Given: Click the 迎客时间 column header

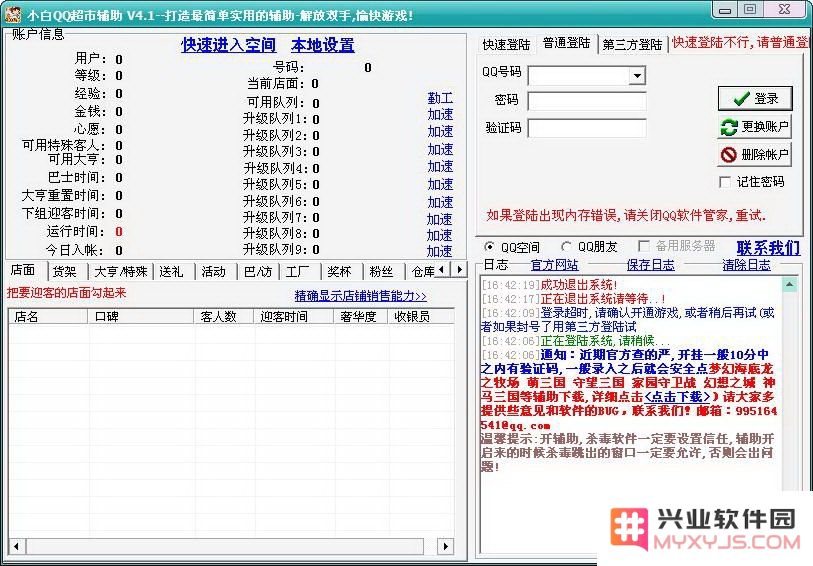Looking at the screenshot, I should (294, 316).
